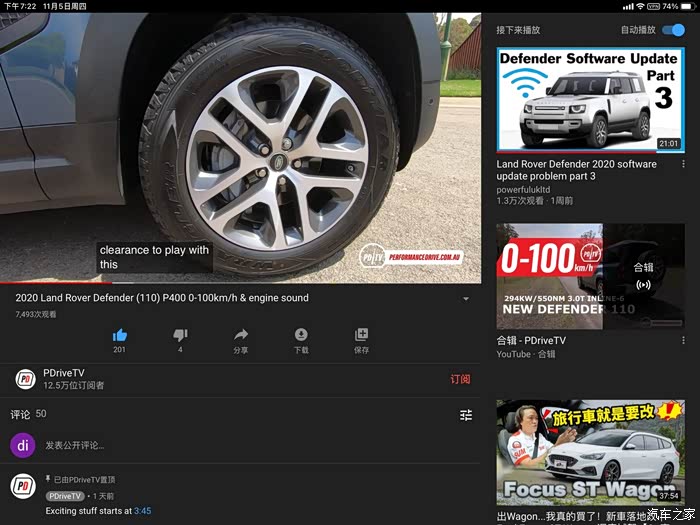Turn off the autoplay switch
The height and width of the screenshot is (525, 700).
673,30
